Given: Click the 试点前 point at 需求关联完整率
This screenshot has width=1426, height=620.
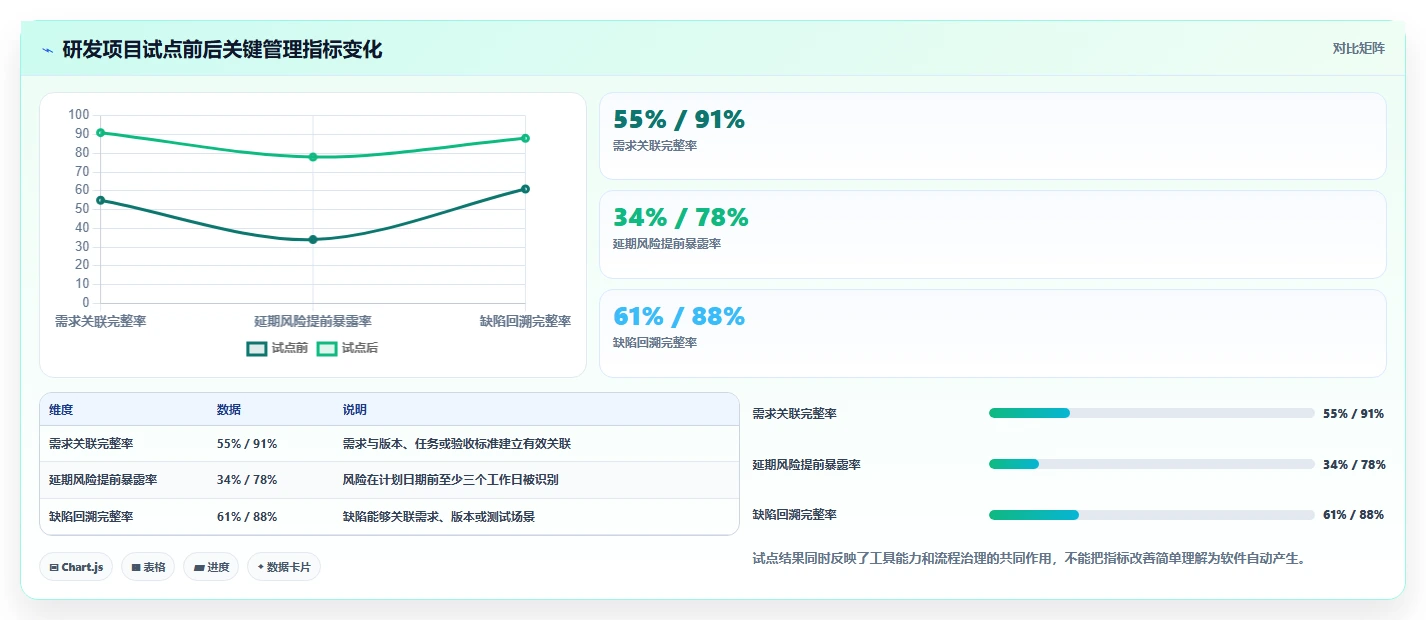Looking at the screenshot, I should tap(100, 200).
